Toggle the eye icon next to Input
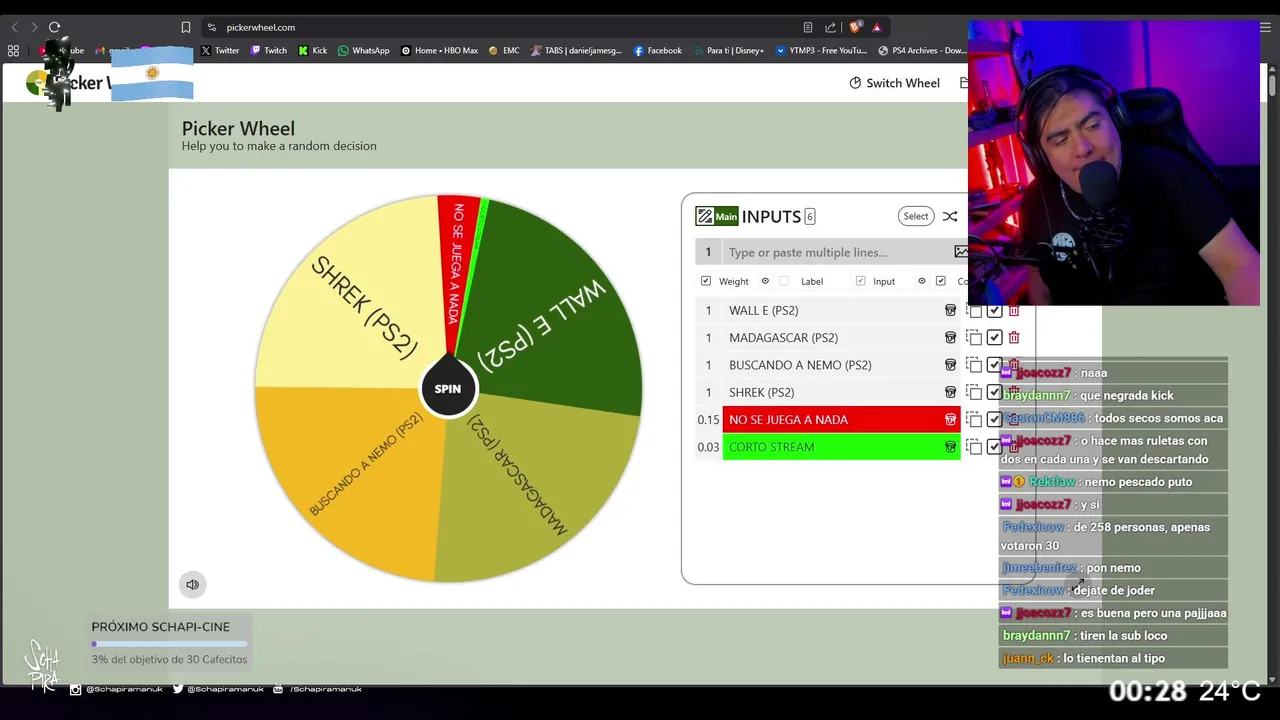Screen dimensions: 1280x720 [922, 281]
